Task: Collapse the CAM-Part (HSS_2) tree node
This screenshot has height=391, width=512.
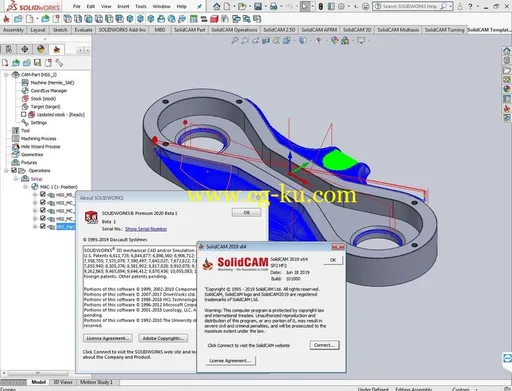Action: (6, 75)
